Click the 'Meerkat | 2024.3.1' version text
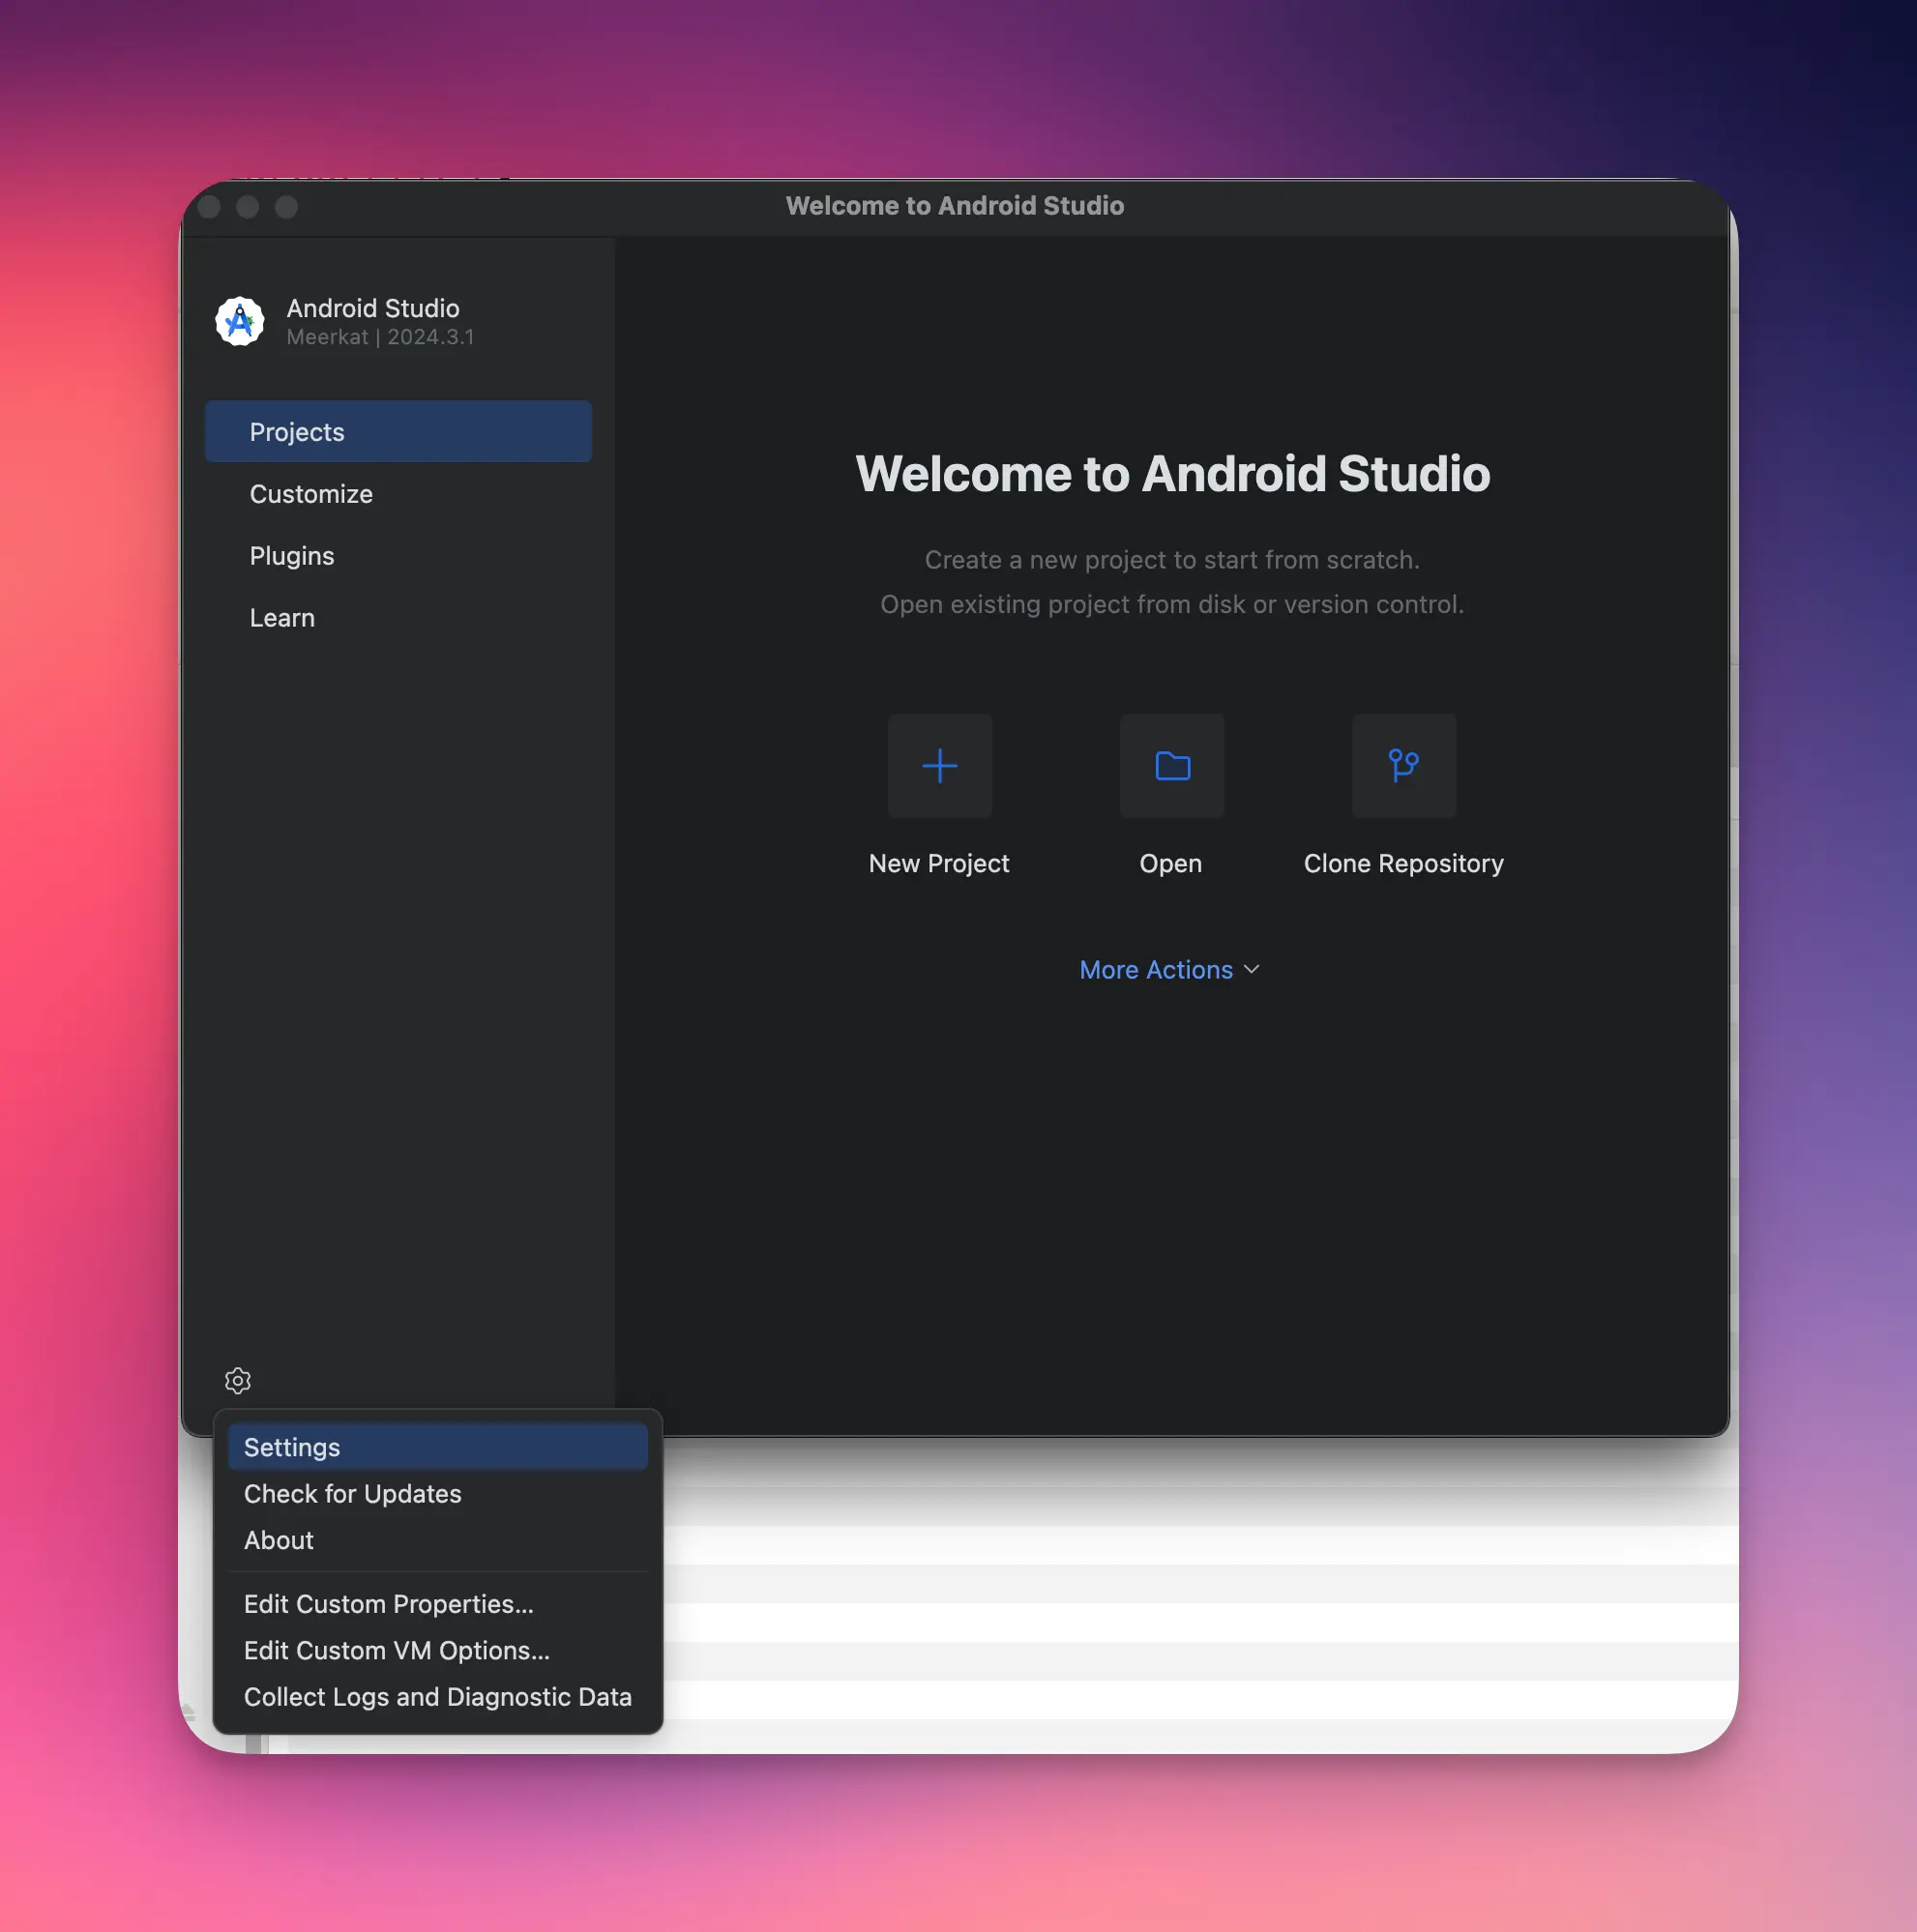 point(380,338)
